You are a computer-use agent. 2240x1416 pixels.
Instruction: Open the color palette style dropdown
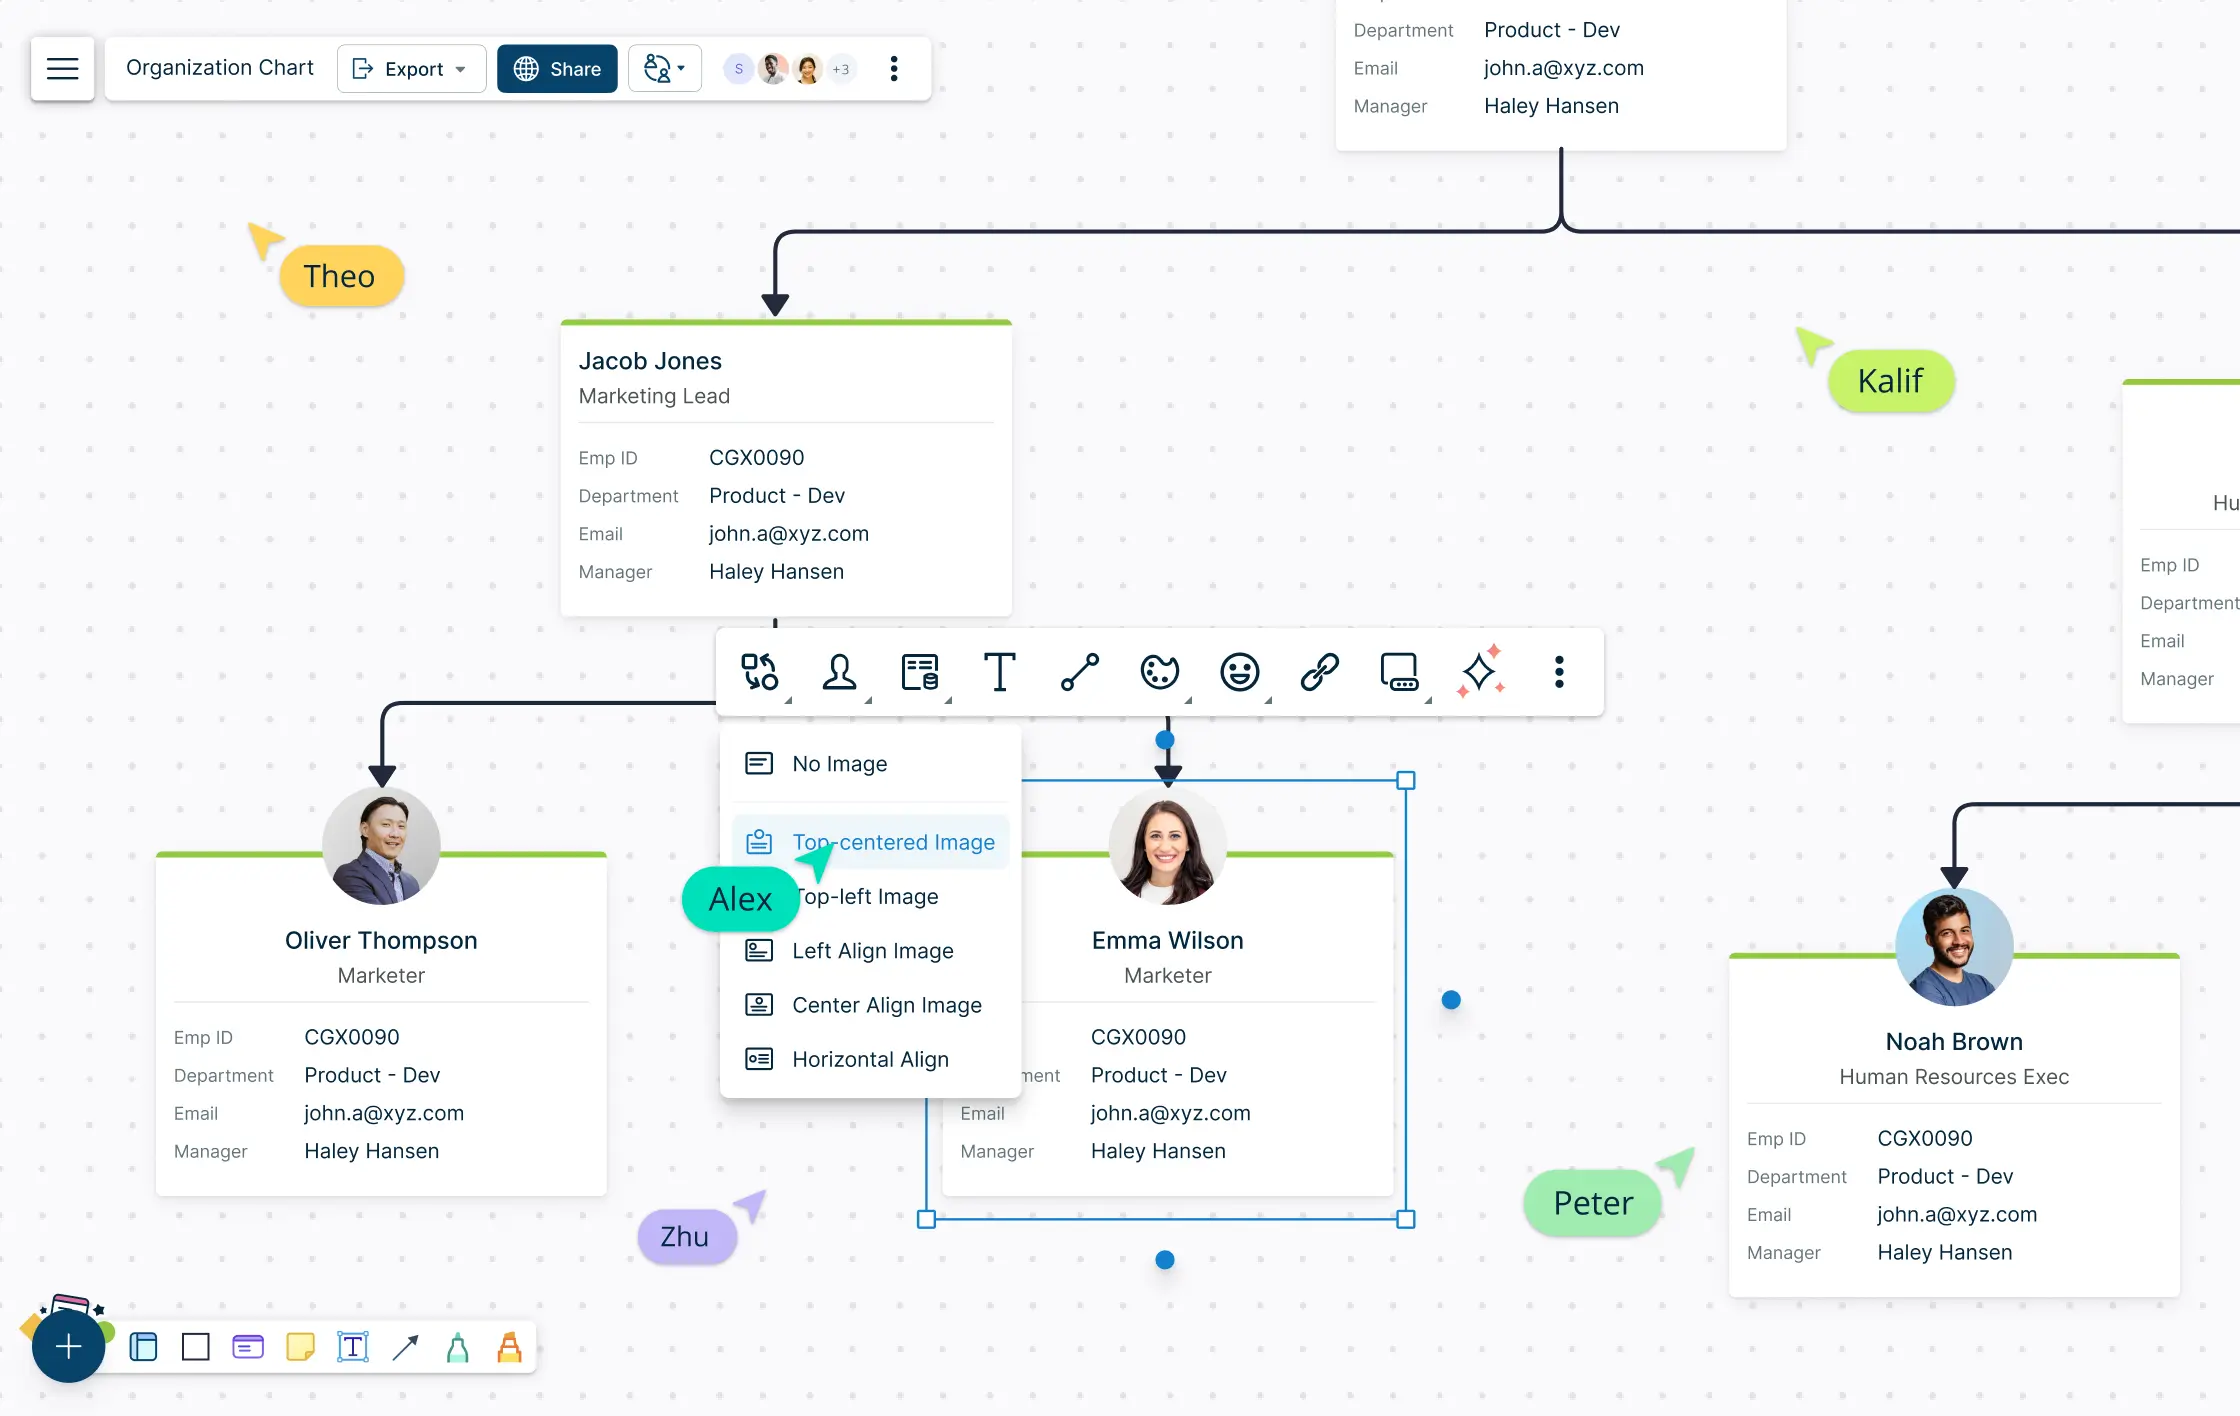1160,672
